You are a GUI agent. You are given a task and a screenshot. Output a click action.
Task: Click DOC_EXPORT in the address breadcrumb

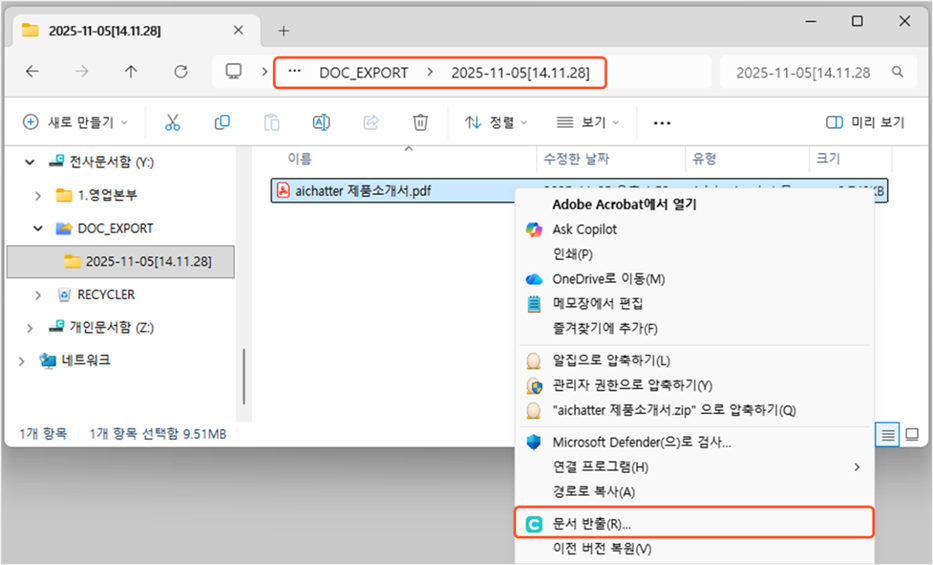click(x=363, y=73)
